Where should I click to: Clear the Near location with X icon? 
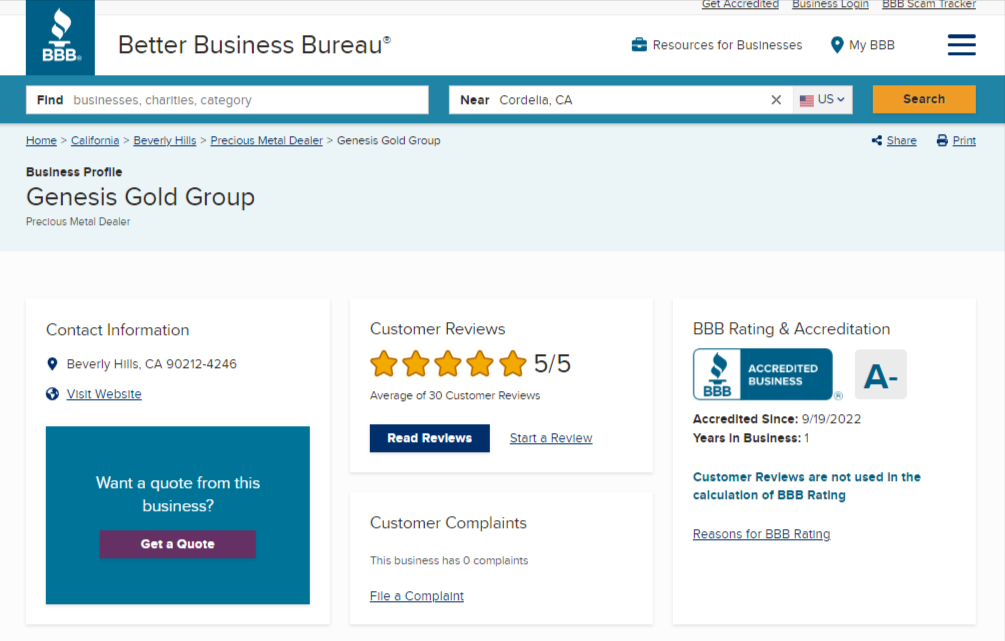pyautogui.click(x=776, y=100)
